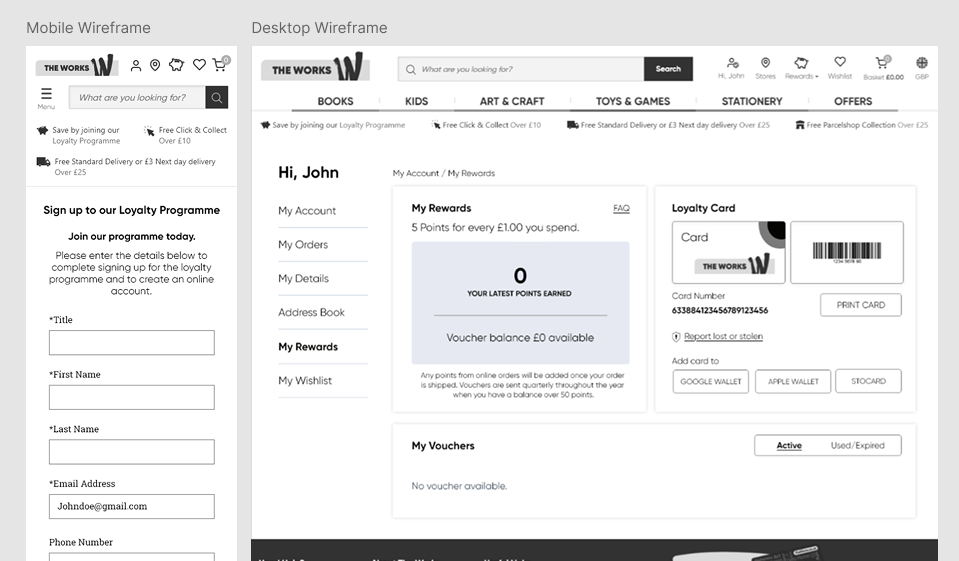Screen dimensions: 959x561
Task: Open the Hi, John account icon
Action: [732, 63]
